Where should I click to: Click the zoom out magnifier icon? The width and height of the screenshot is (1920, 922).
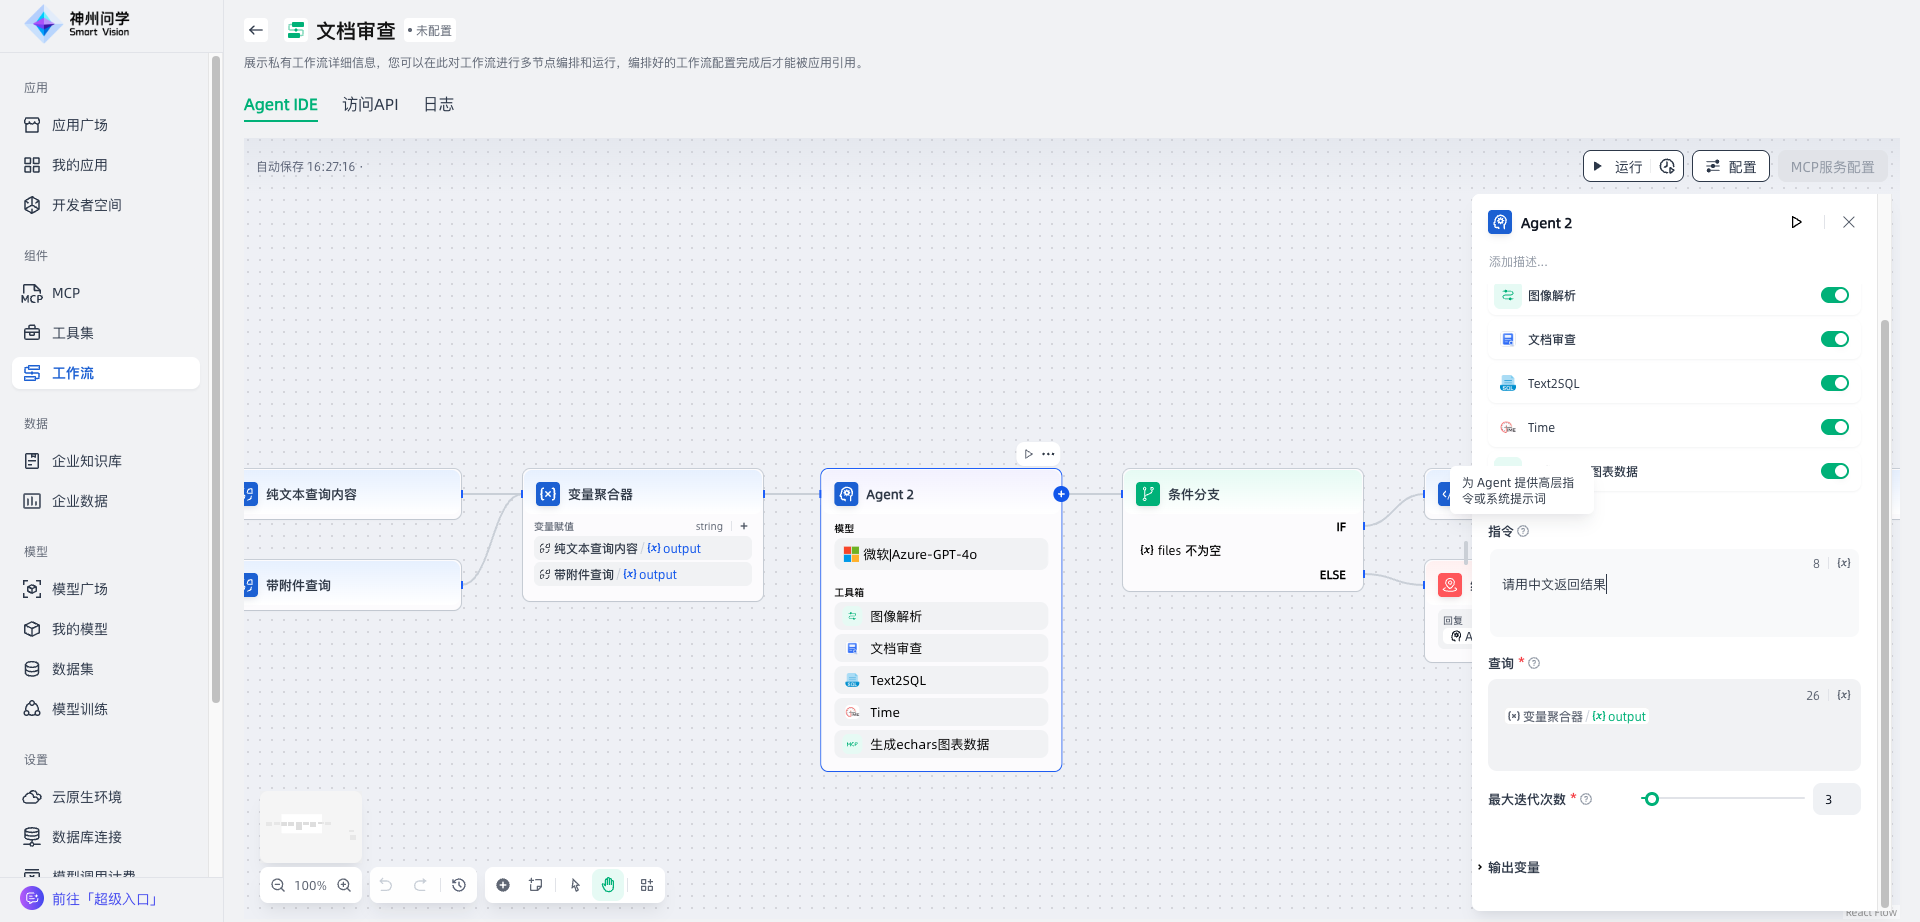point(278,885)
